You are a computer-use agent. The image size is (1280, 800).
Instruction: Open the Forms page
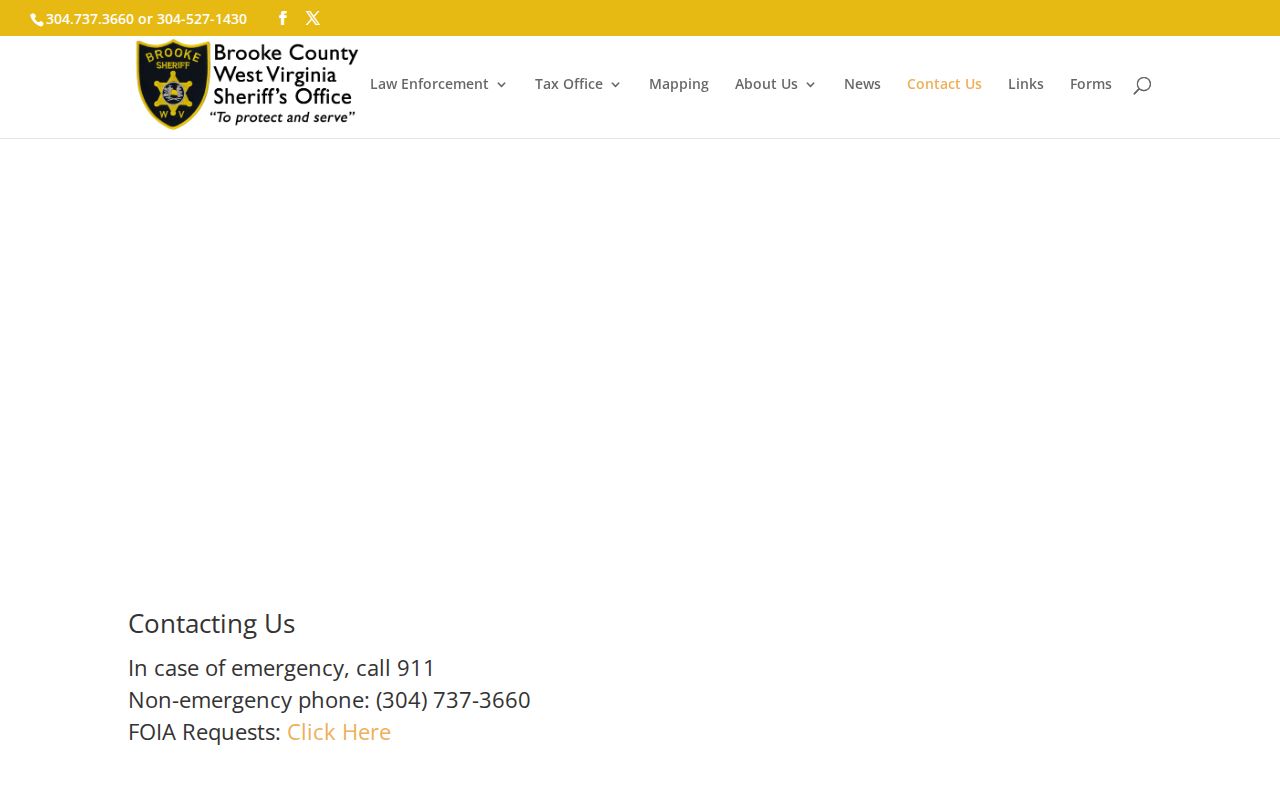pyautogui.click(x=1091, y=84)
